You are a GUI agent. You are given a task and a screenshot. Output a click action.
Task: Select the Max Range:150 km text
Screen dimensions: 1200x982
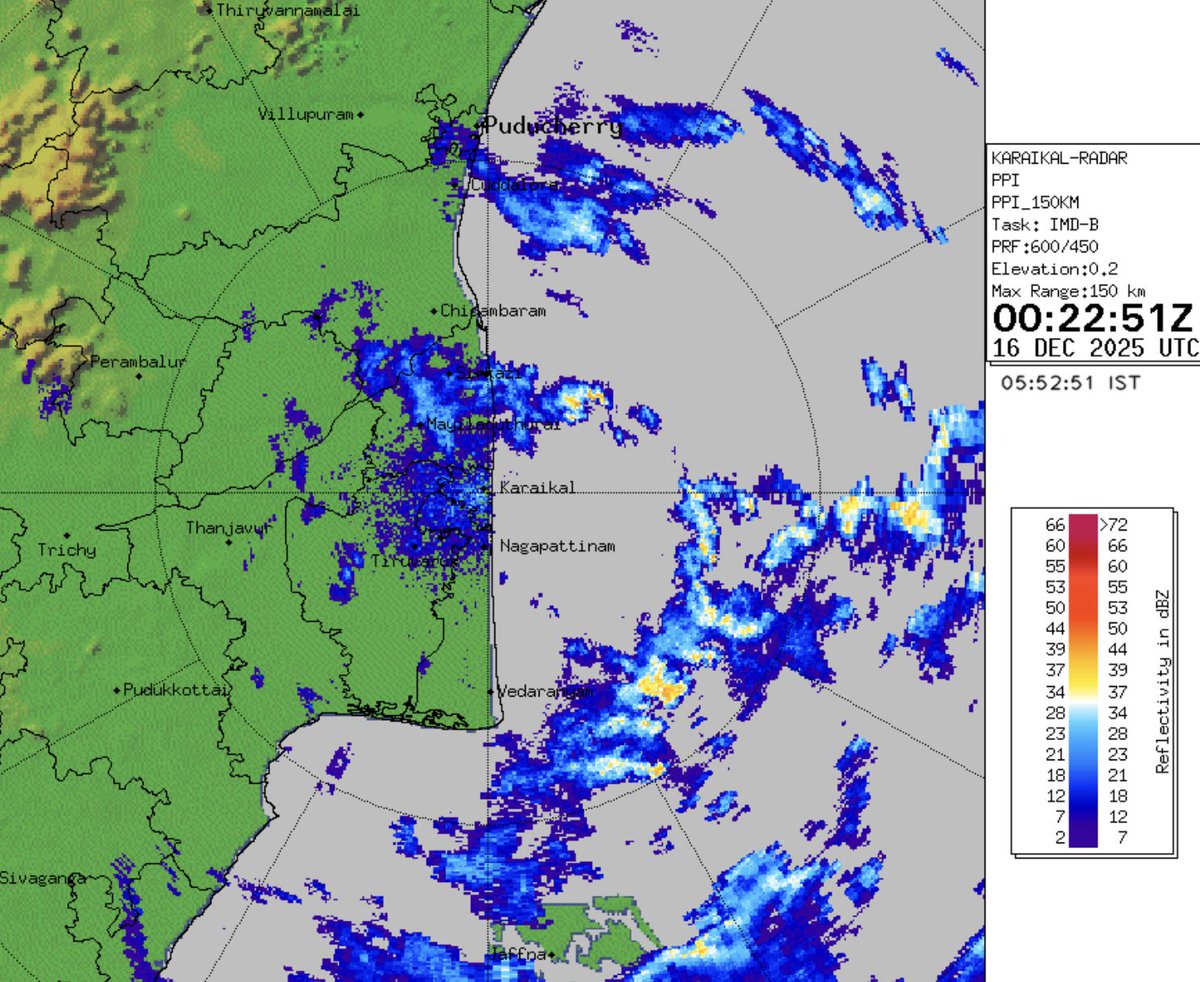(x=1070, y=290)
